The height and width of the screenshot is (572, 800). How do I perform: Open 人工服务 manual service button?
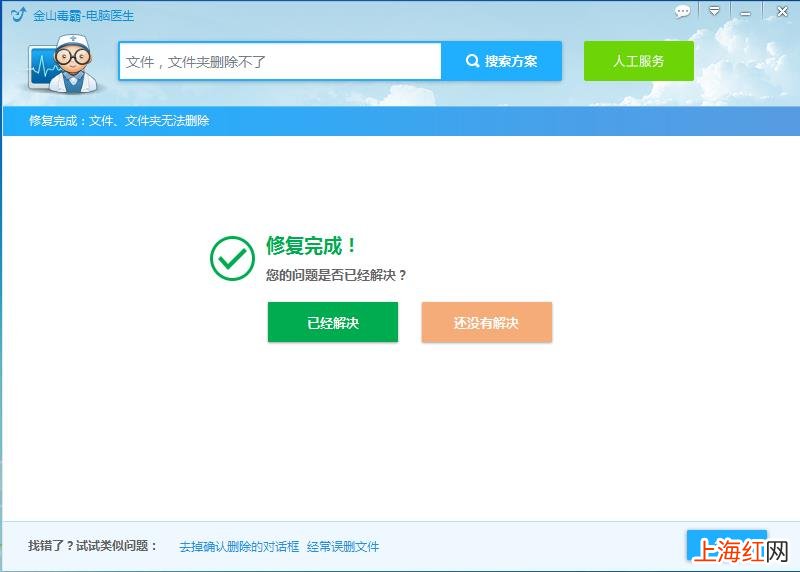point(639,61)
